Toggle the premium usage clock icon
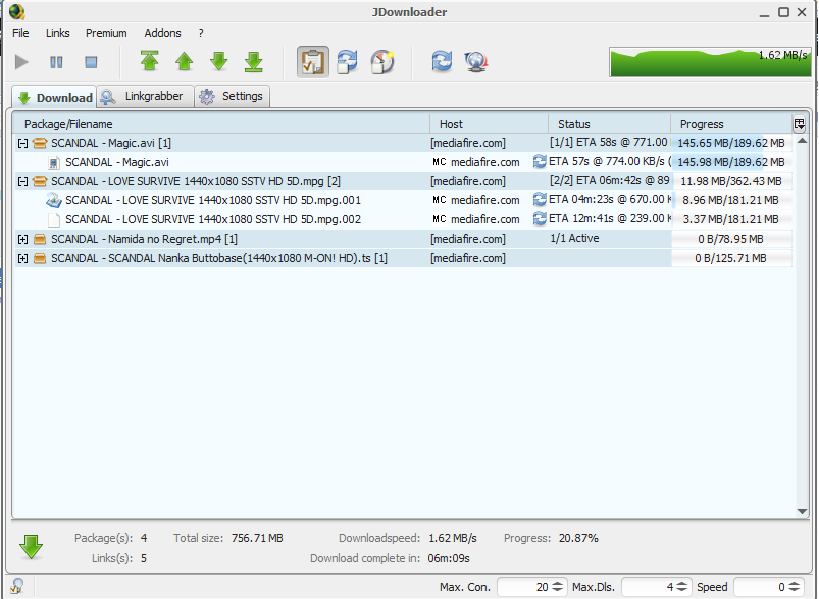The image size is (819, 599). pyautogui.click(x=382, y=62)
